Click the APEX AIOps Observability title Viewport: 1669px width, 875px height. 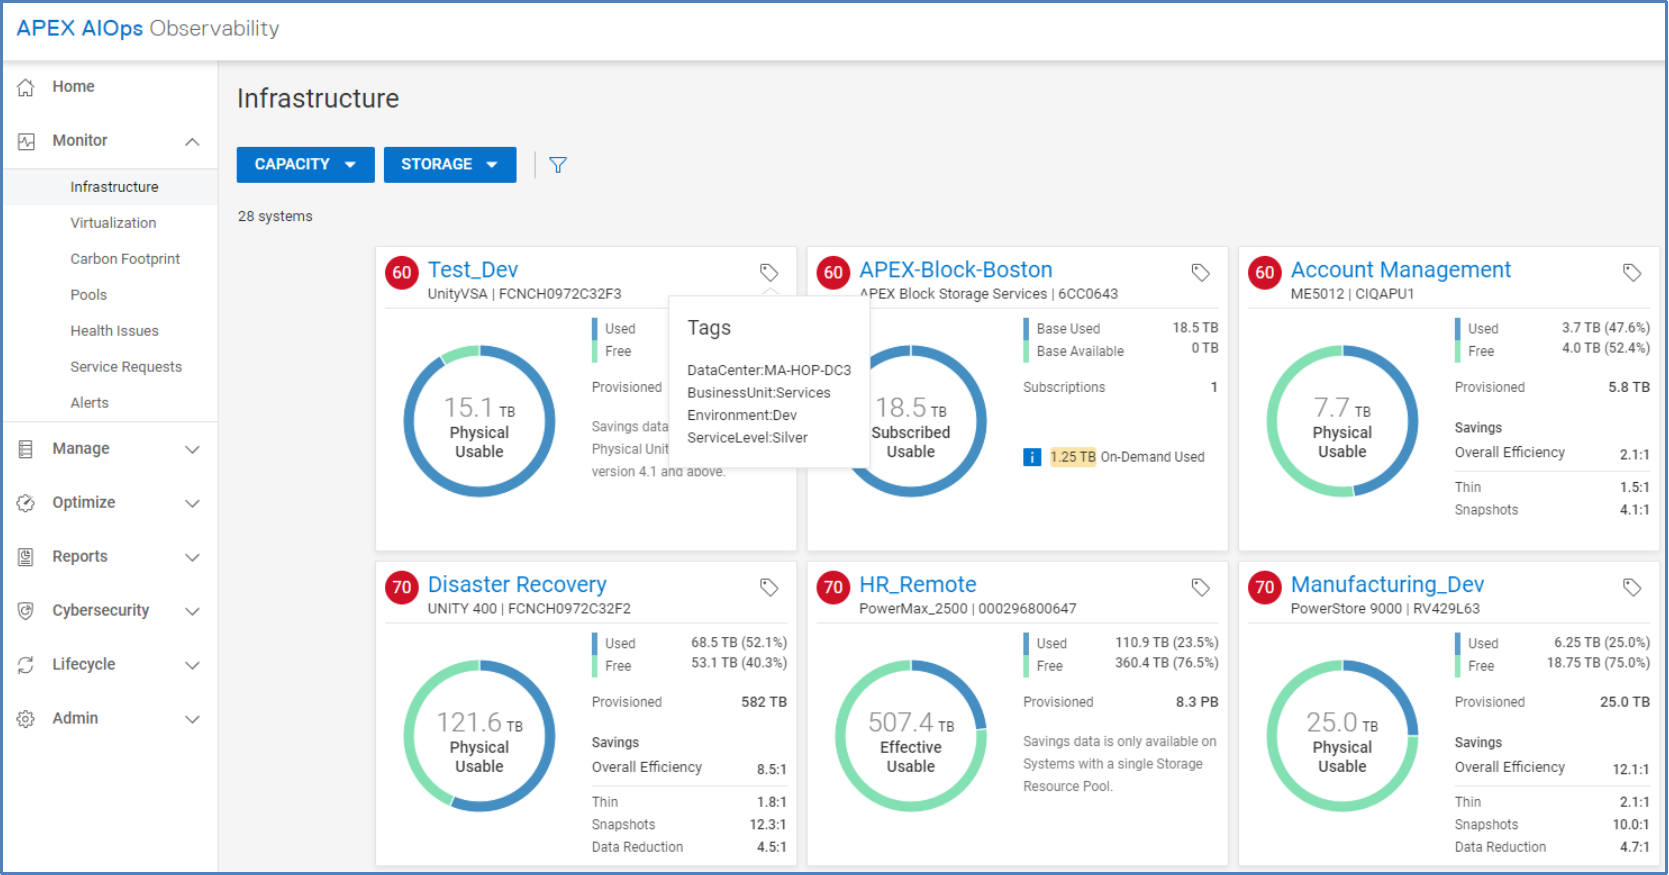148,28
